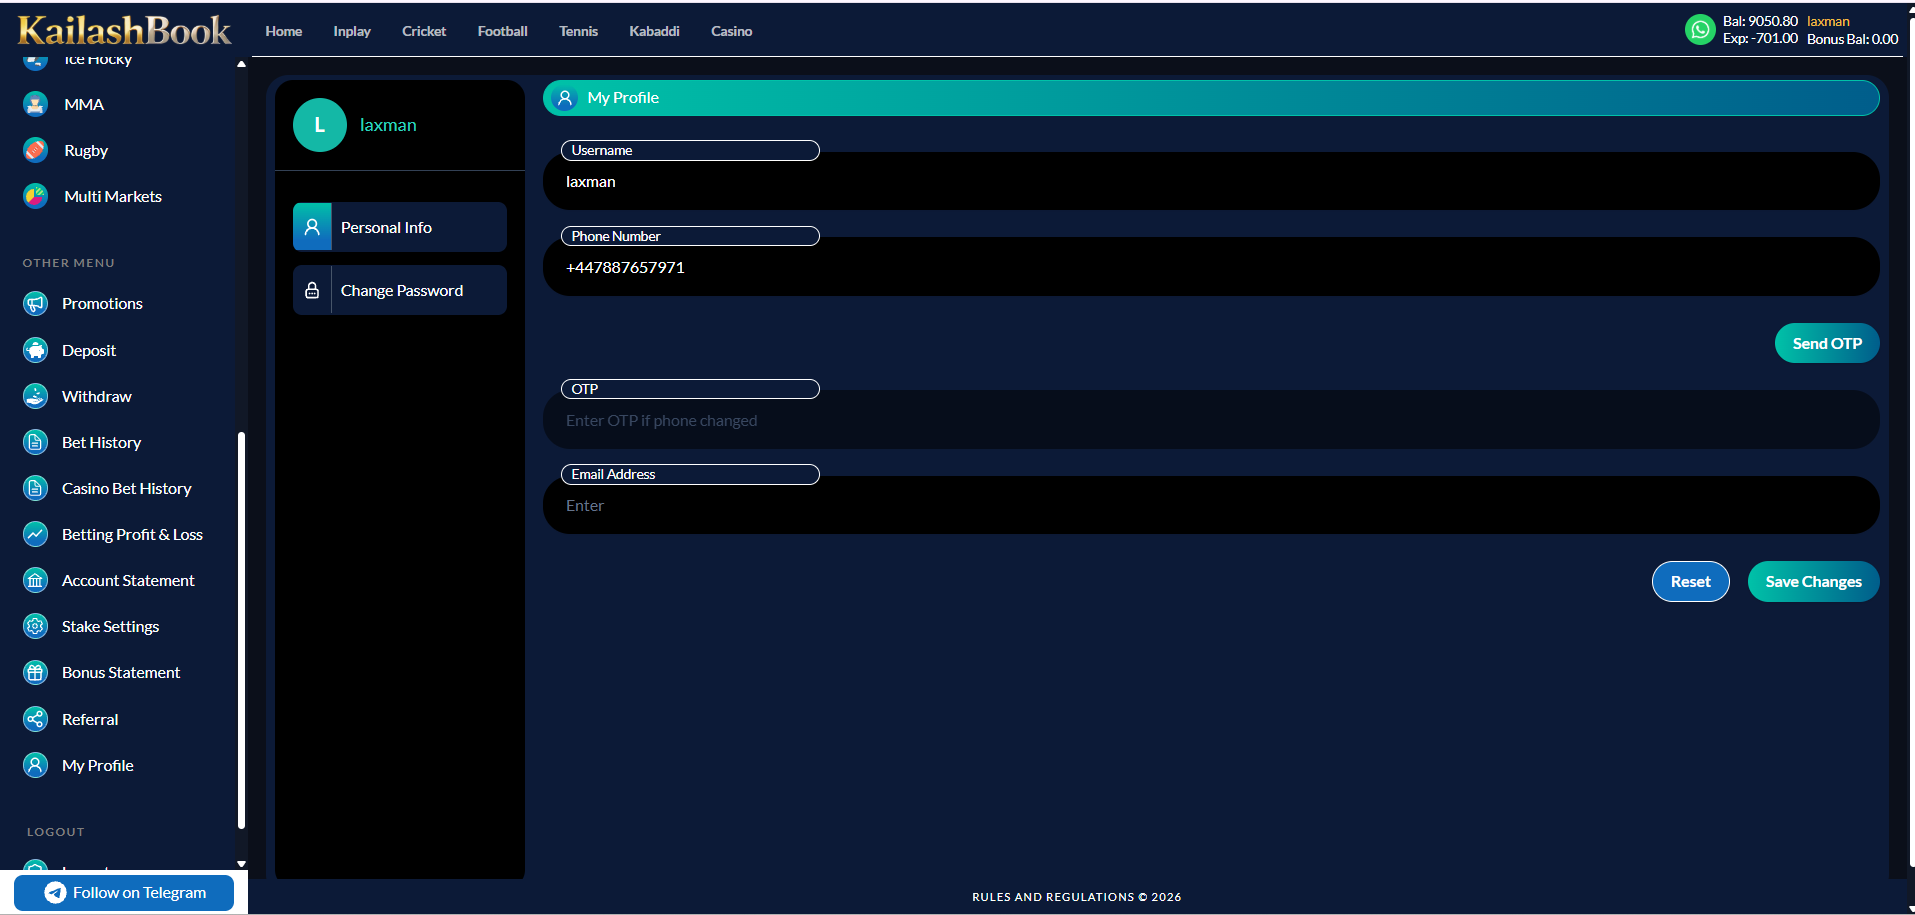Viewport: 1915px width, 915px height.
Task: Focus the Username input field
Action: (x=1211, y=181)
